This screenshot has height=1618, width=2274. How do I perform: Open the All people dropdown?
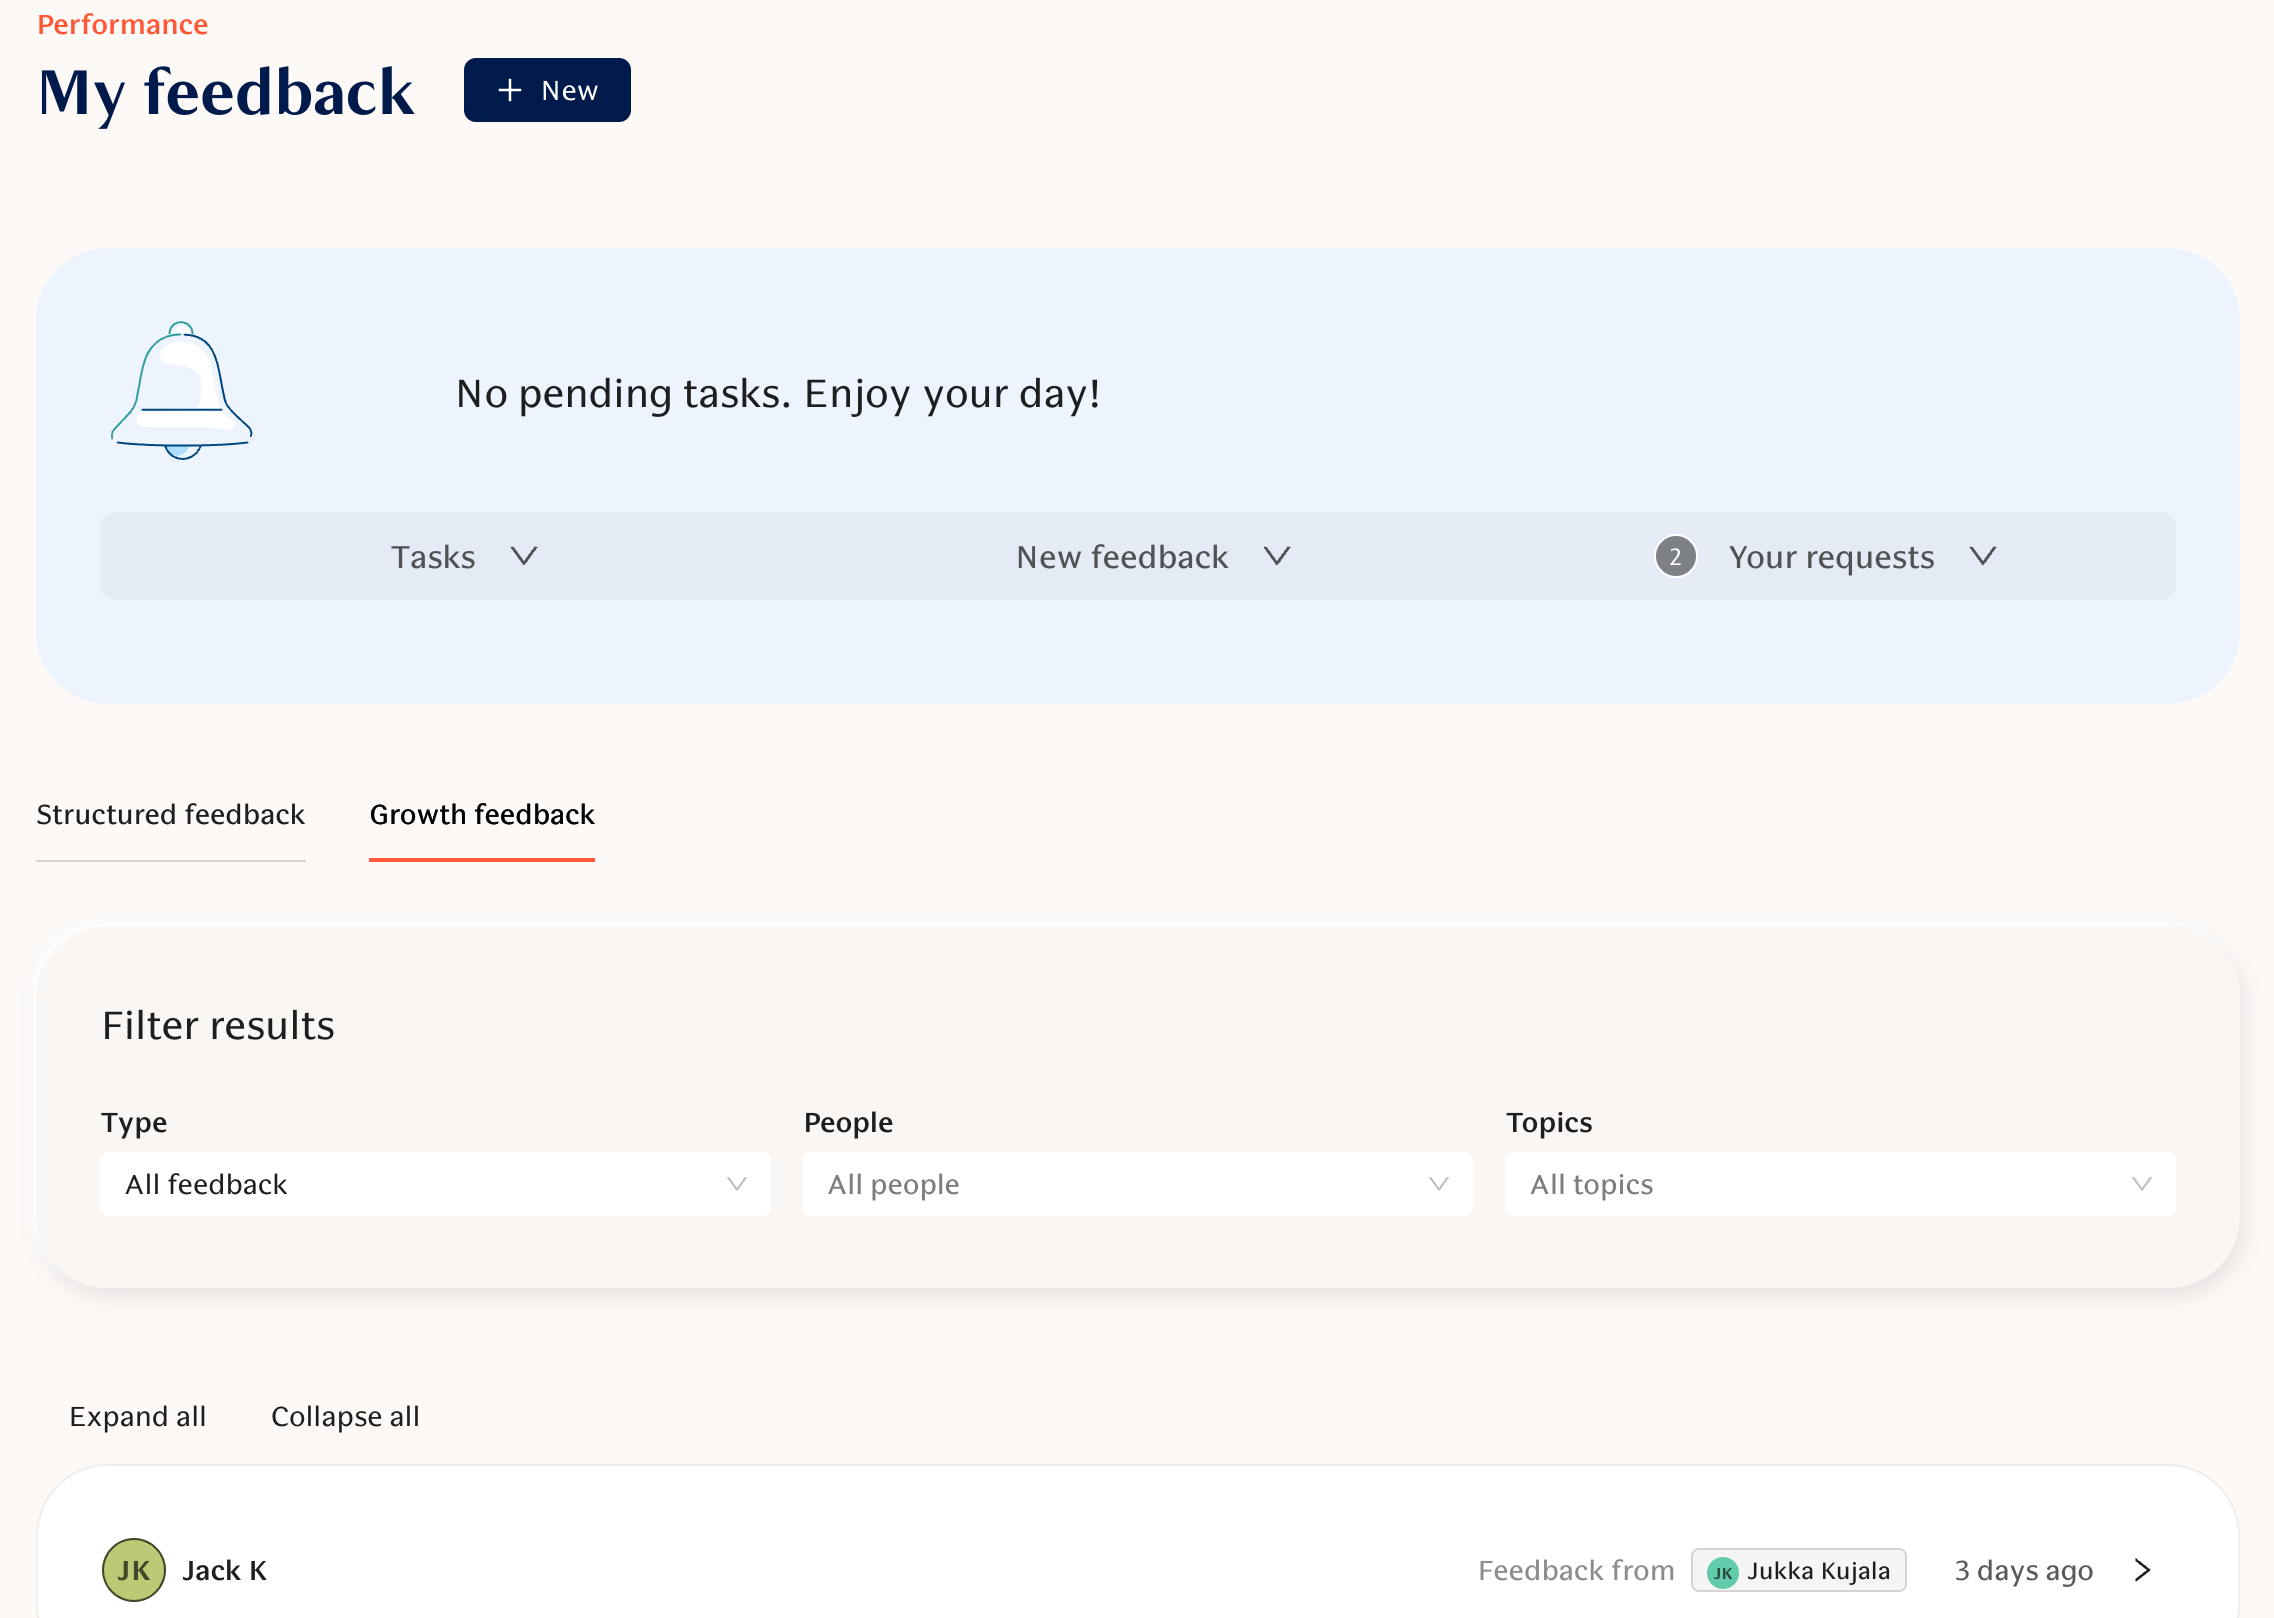pos(1137,1184)
